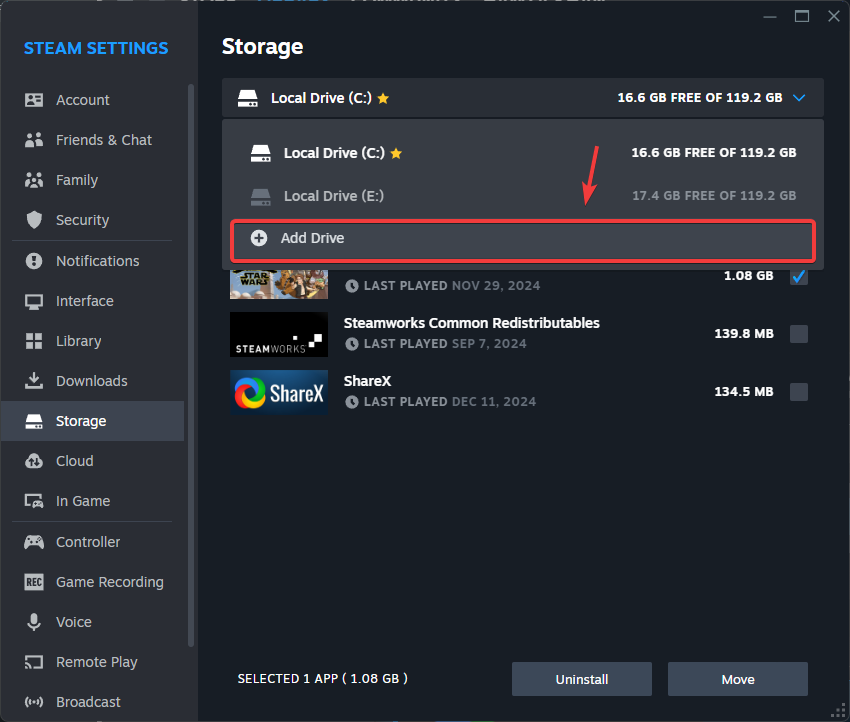This screenshot has width=850, height=722.
Task: Uncheck the Star Wars game checkbox
Action: [x=798, y=276]
